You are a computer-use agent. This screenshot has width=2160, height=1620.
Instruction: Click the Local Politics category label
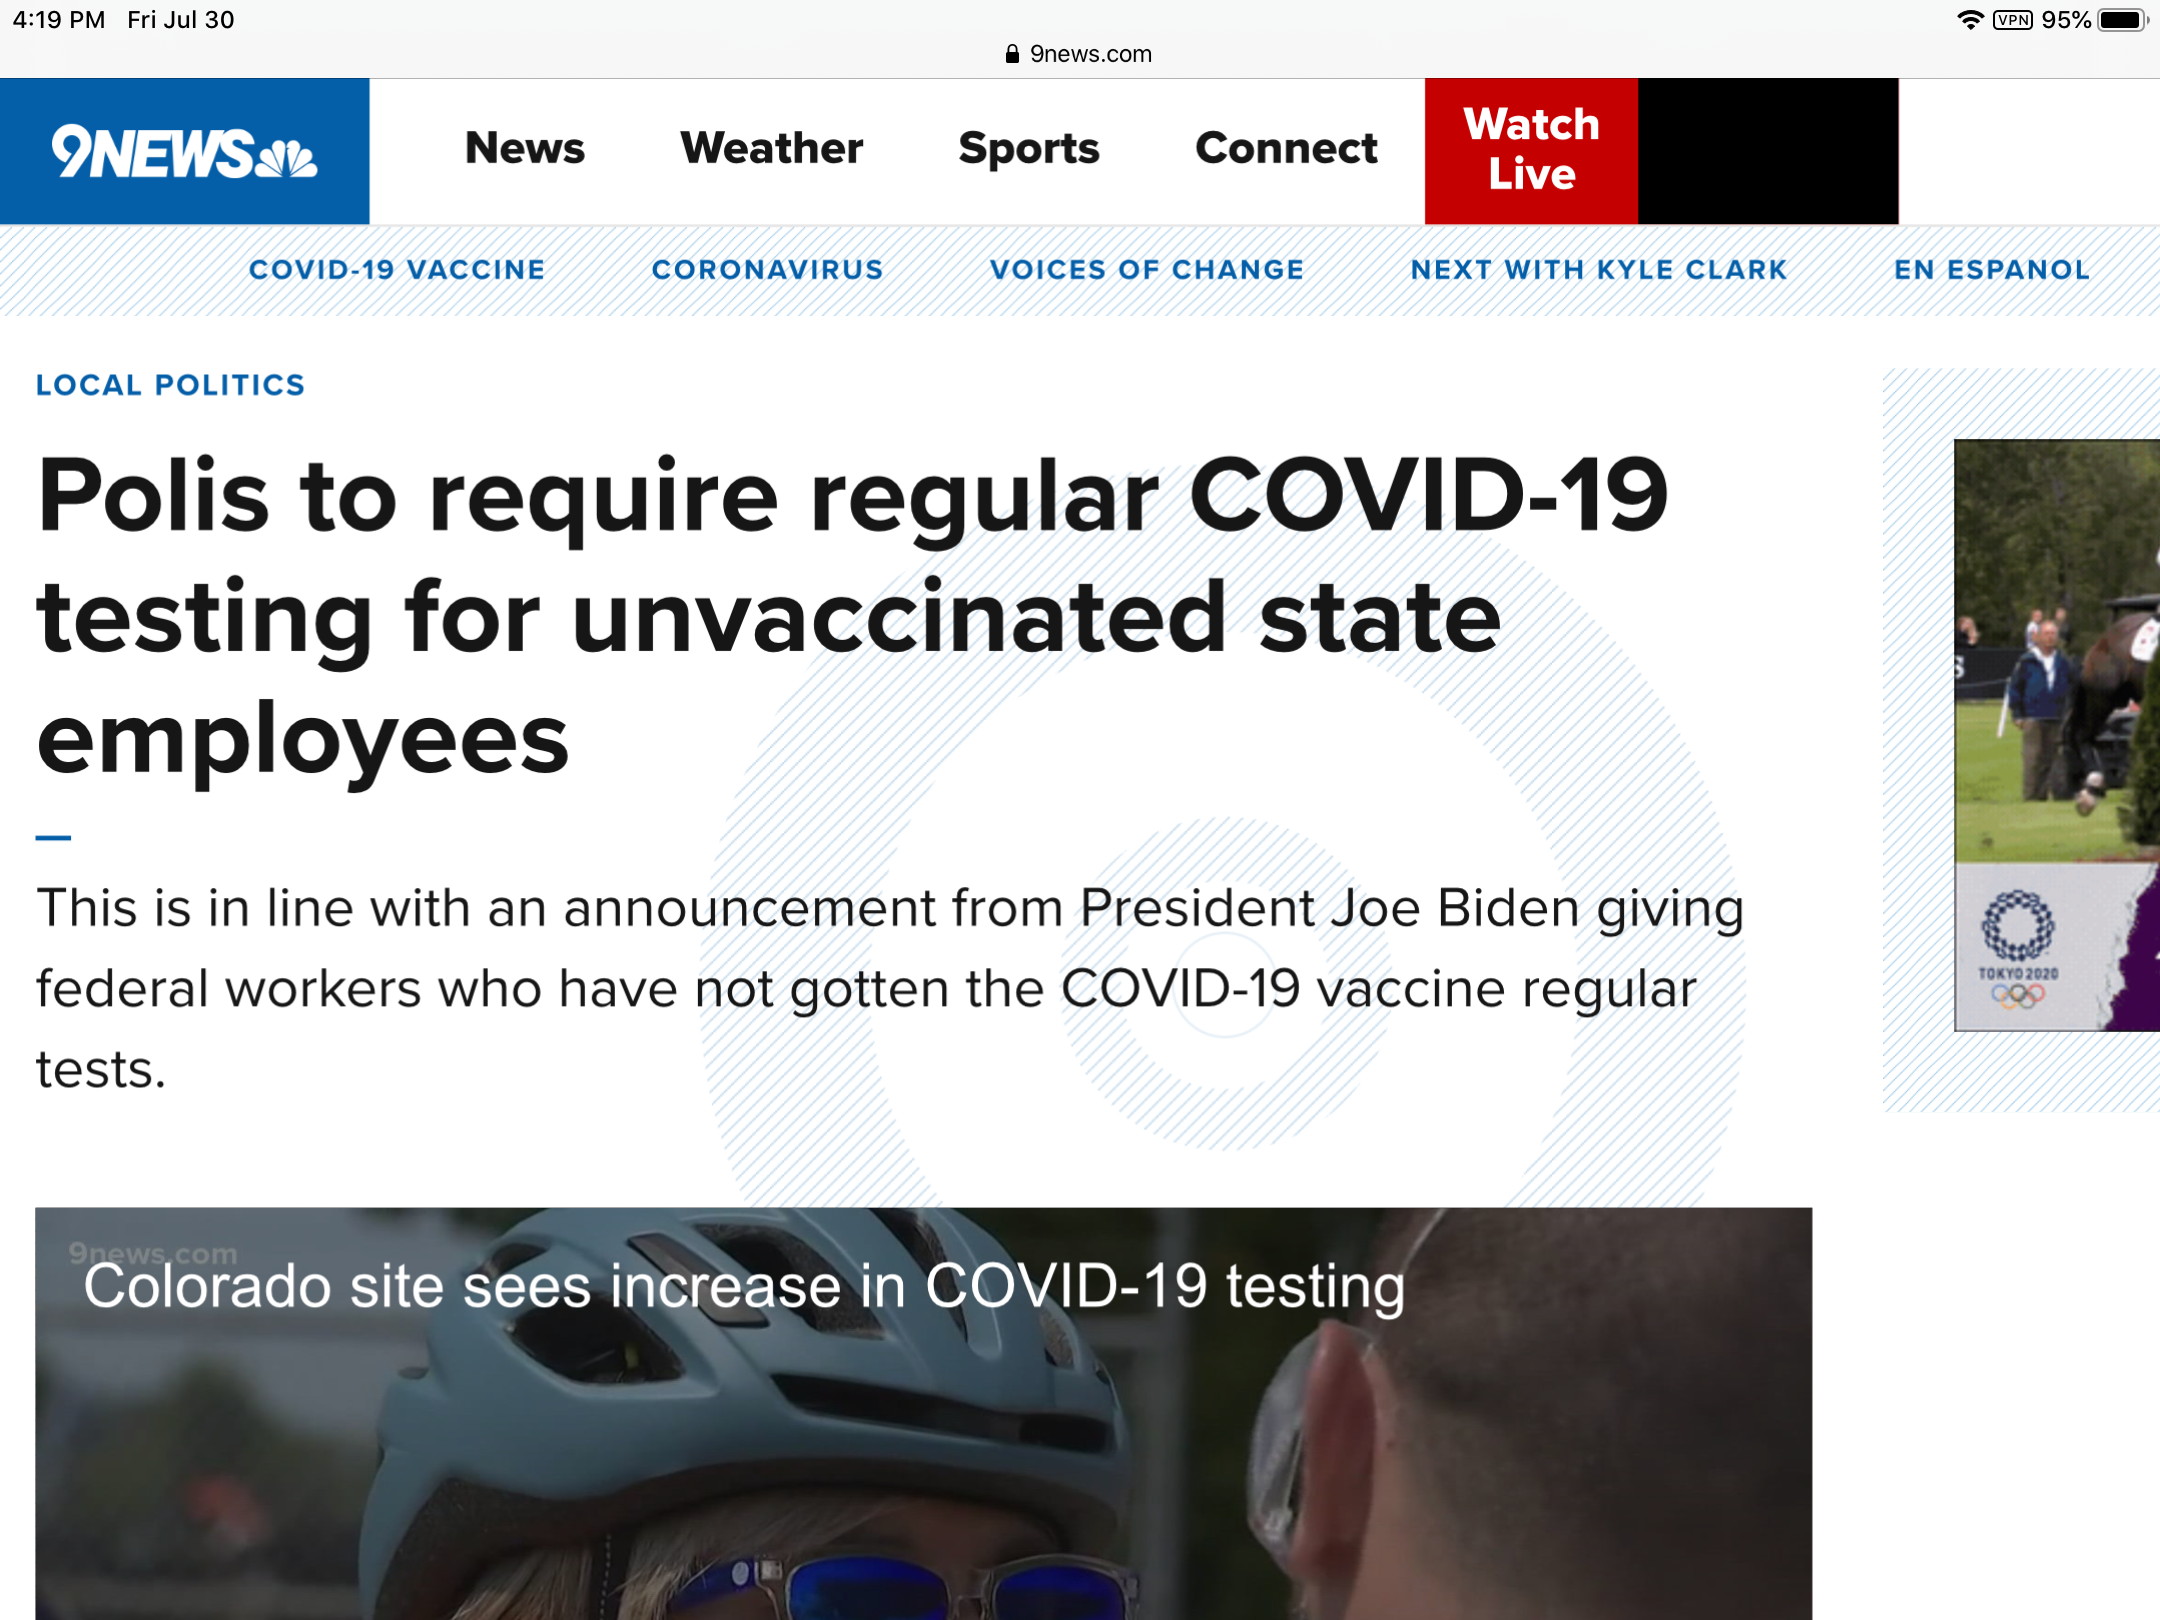pyautogui.click(x=170, y=385)
